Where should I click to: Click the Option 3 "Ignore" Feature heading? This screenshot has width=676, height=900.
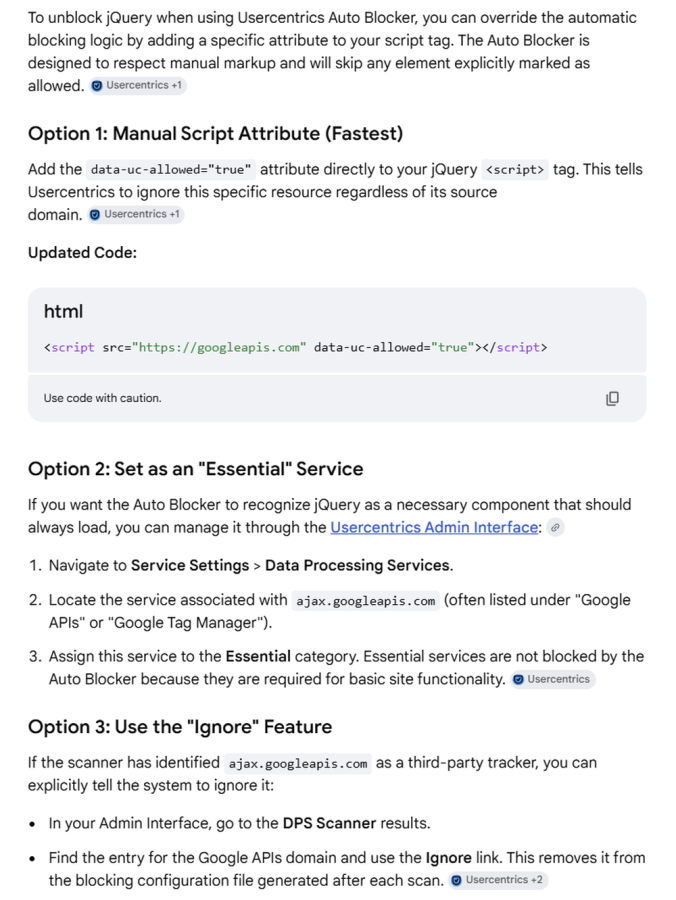pos(180,727)
